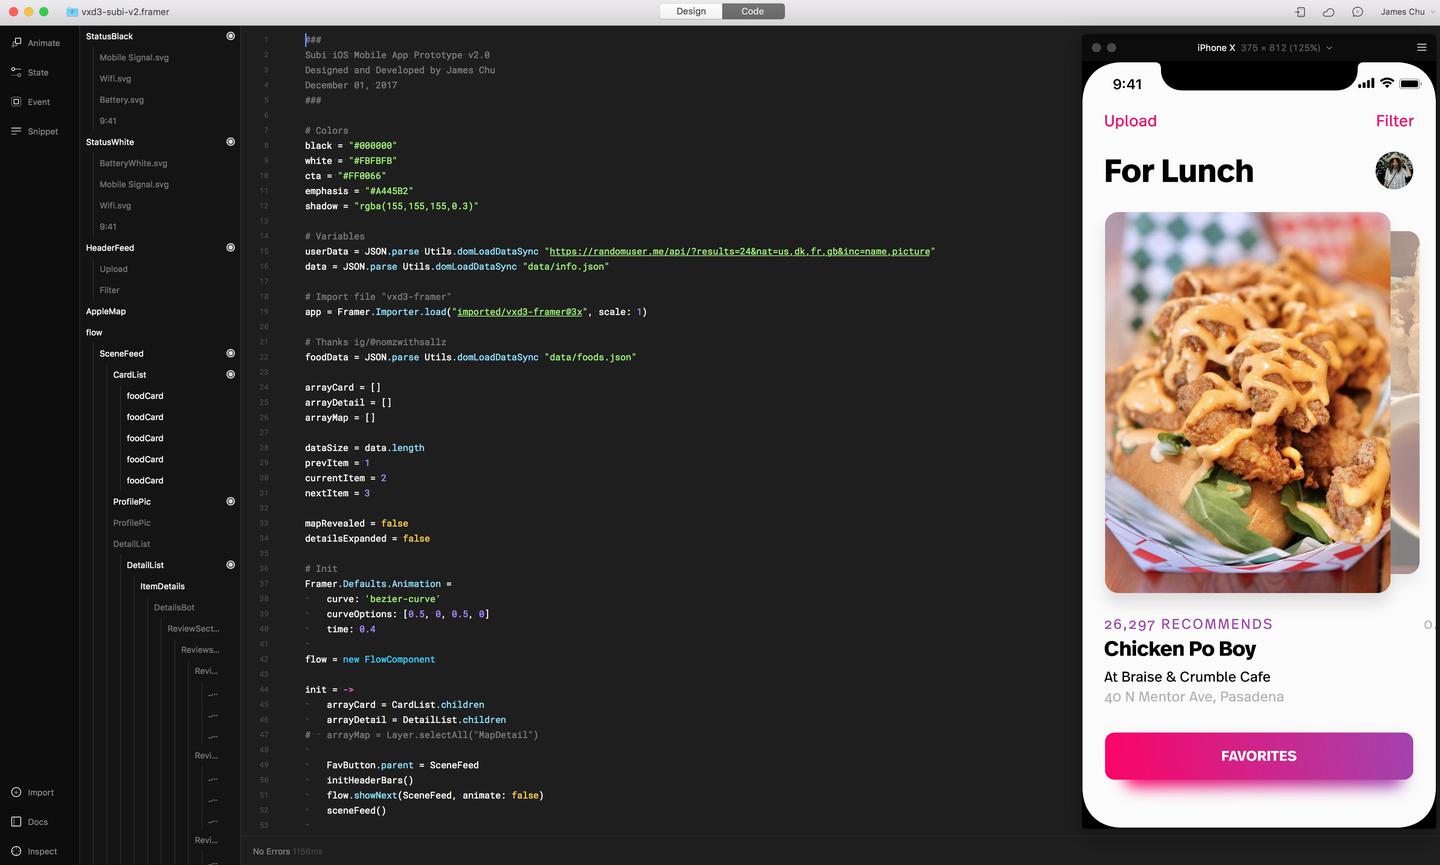This screenshot has width=1440, height=865.
Task: Select the Mobile Signal.svg layer under StatusBlack
Action: pos(134,57)
